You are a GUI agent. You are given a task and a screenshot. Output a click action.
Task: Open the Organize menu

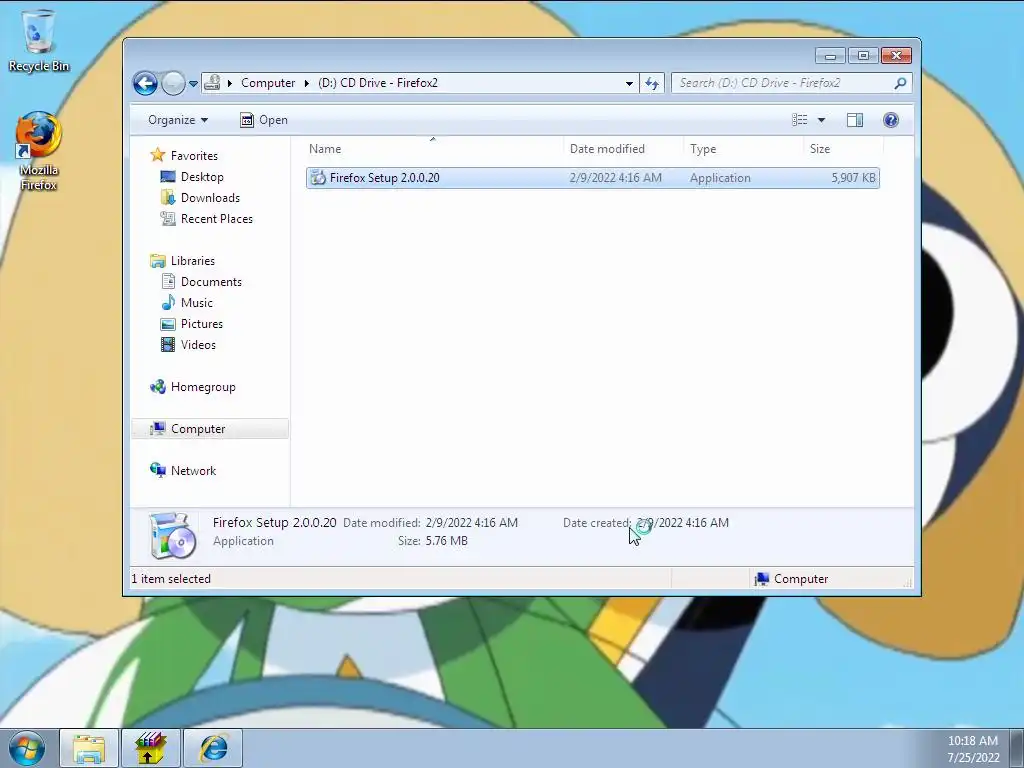178,120
